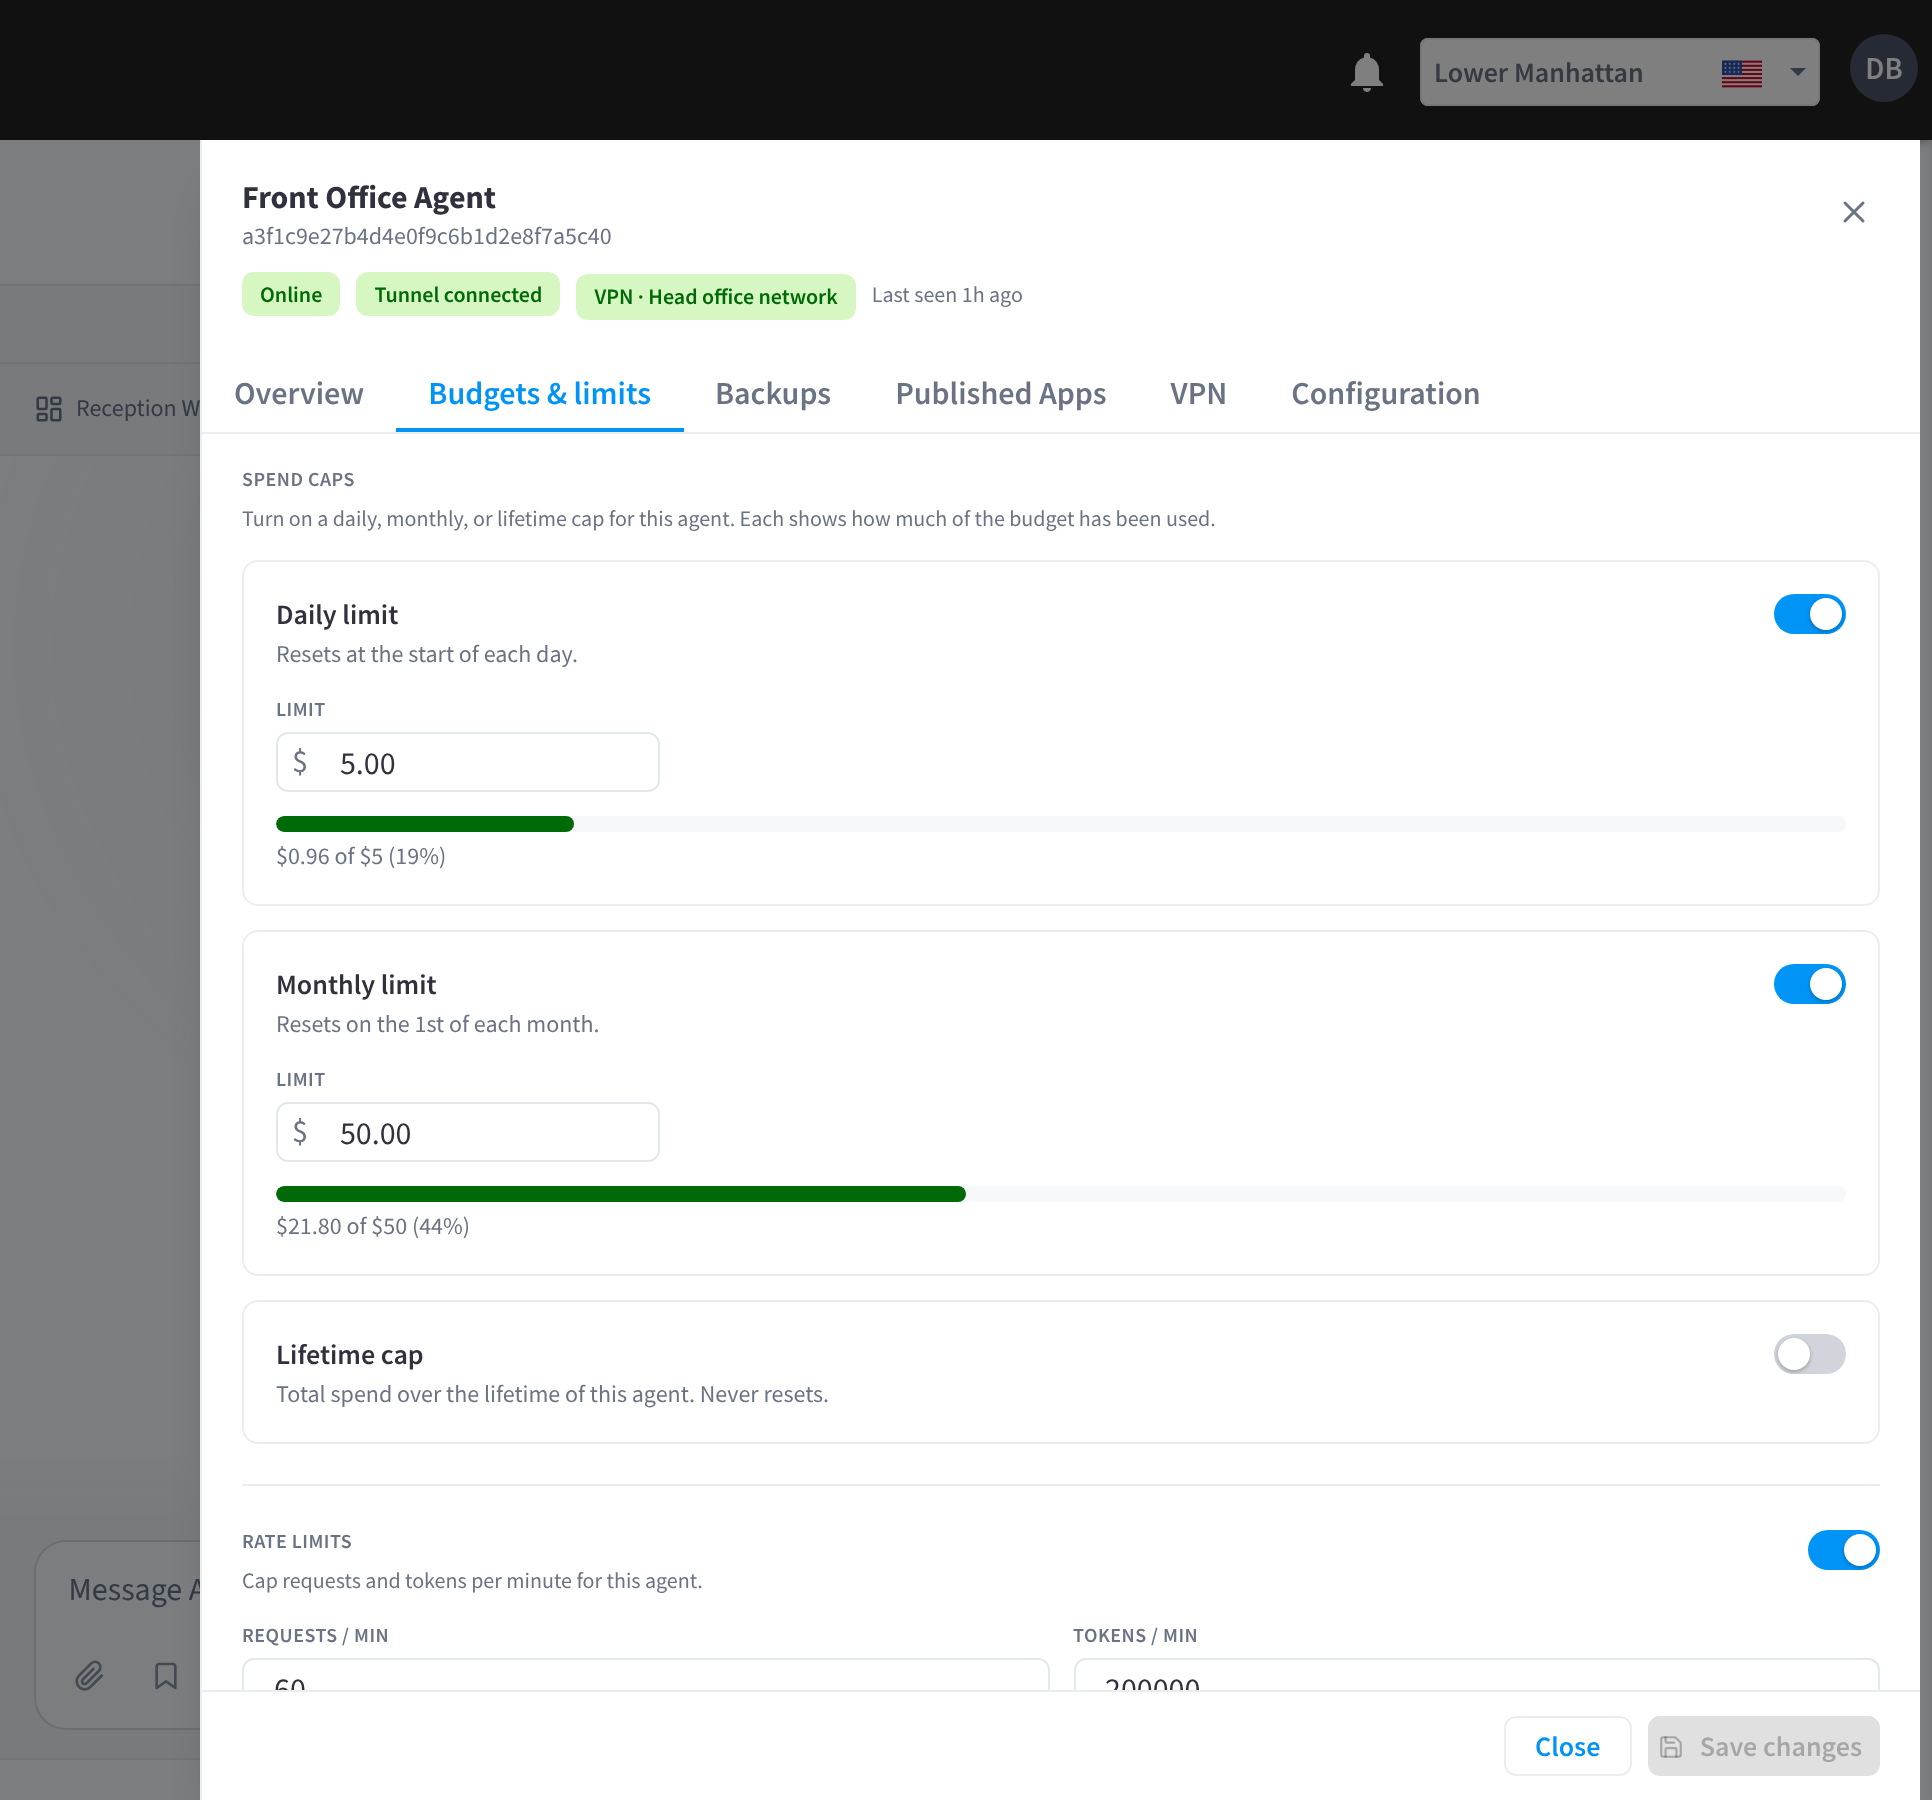
Task: Click the bookmark icon in message box
Action: [x=166, y=1675]
